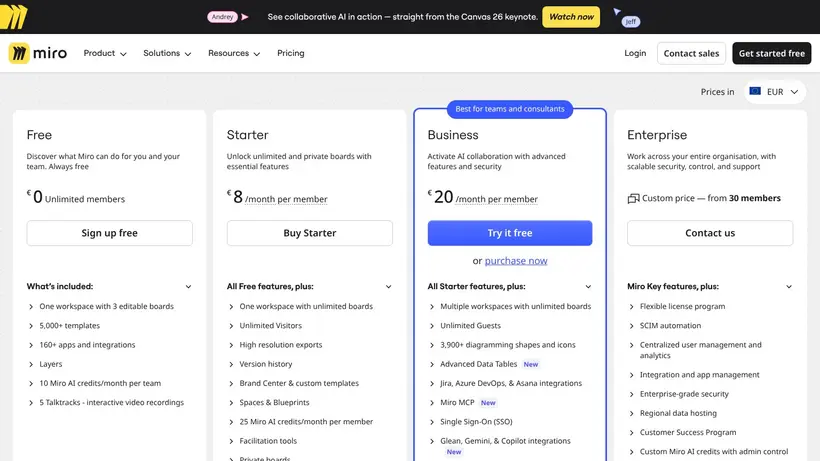This screenshot has height=461, width=820.
Task: Click the Contact sales button
Action: (691, 53)
